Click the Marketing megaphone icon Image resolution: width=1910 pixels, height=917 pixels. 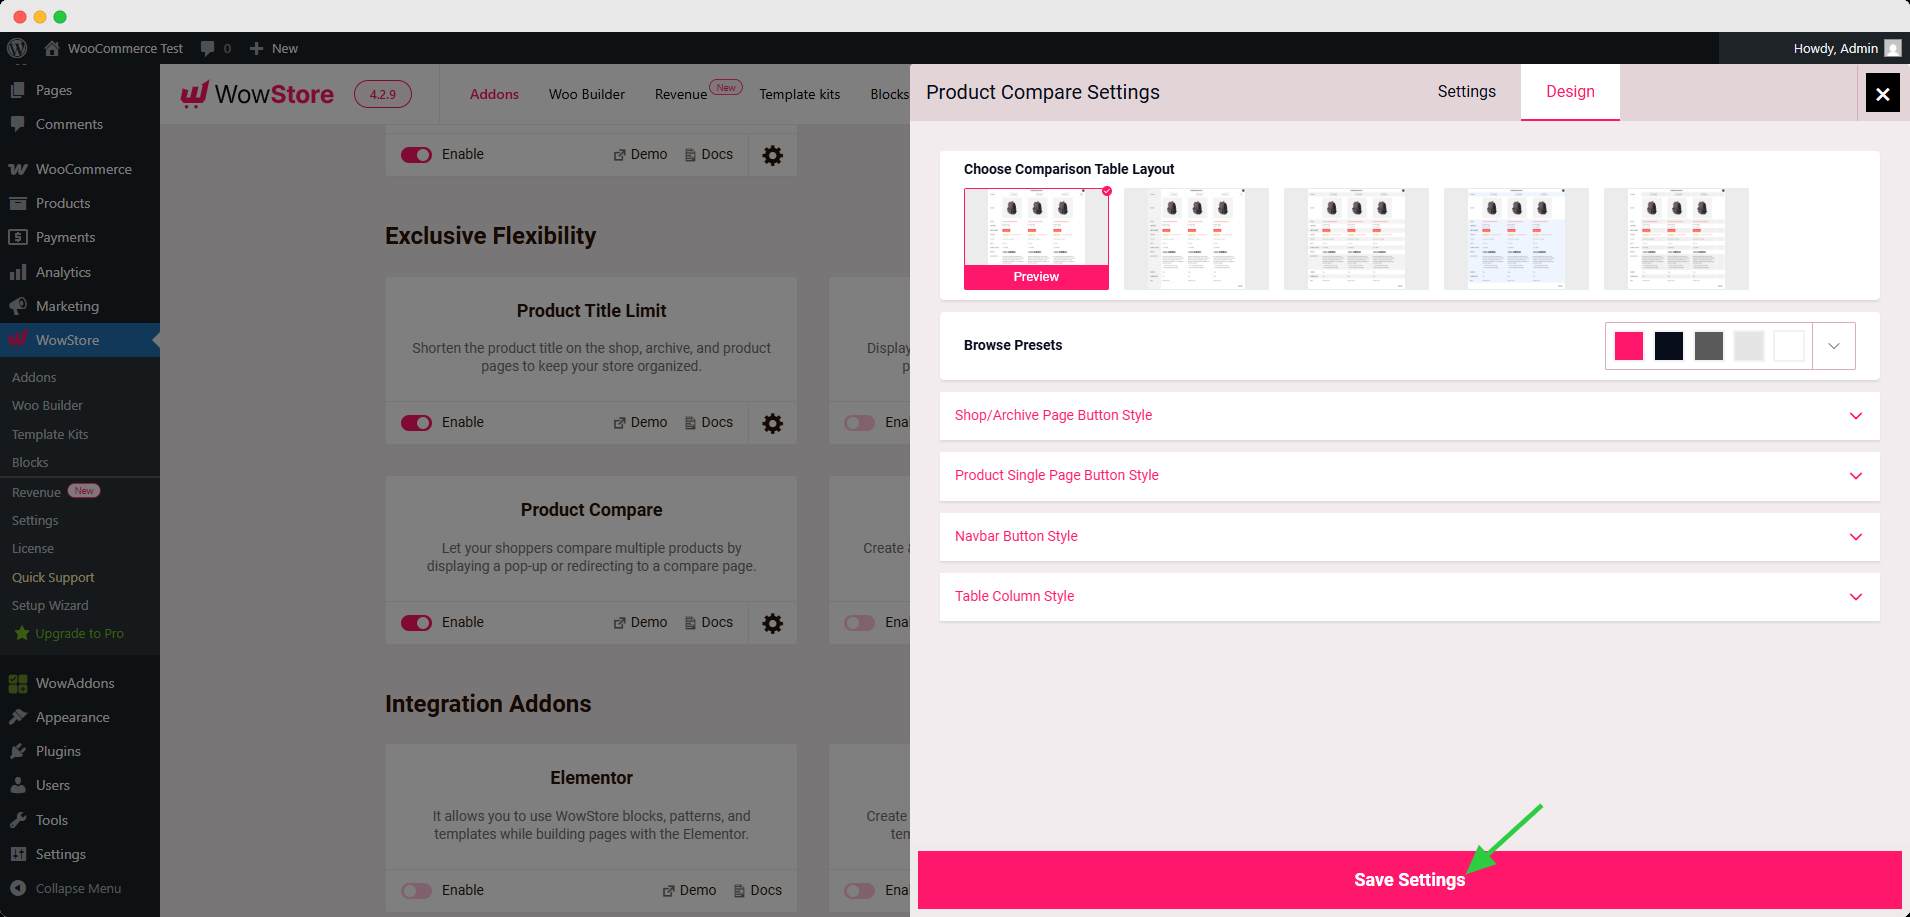tap(17, 306)
